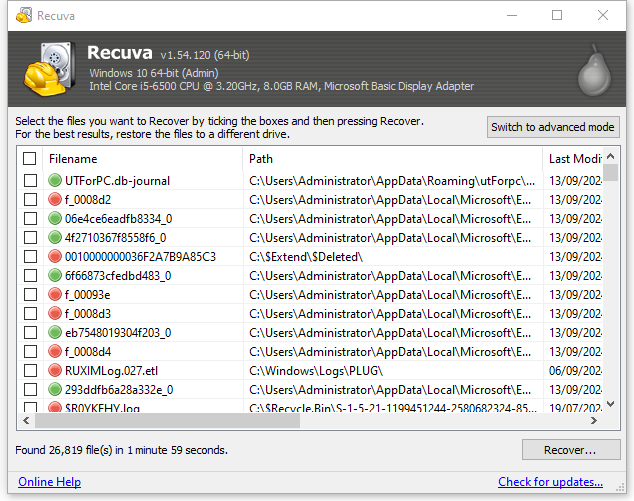Sort by Last Modified column header
Viewport: 634px width, 501px height.
573,159
